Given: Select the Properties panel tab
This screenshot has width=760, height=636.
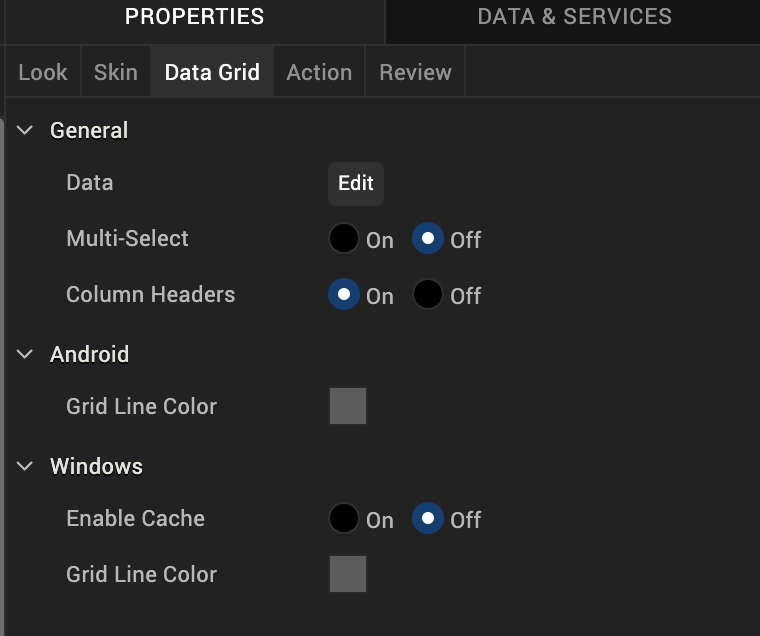Looking at the screenshot, I should tap(194, 17).
